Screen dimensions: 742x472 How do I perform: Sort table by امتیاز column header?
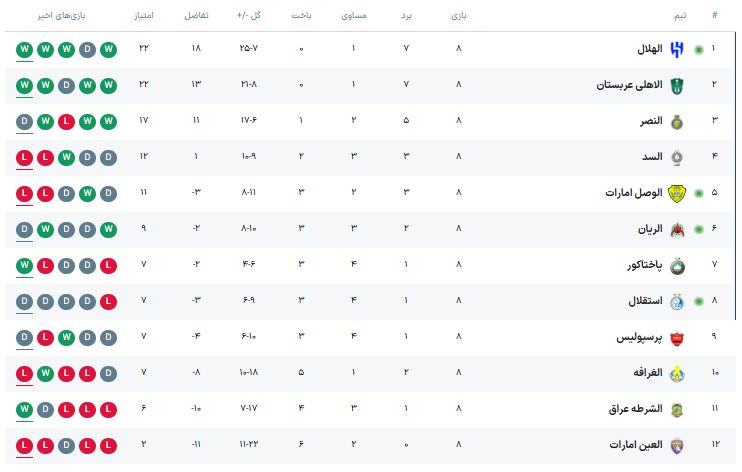pos(144,16)
